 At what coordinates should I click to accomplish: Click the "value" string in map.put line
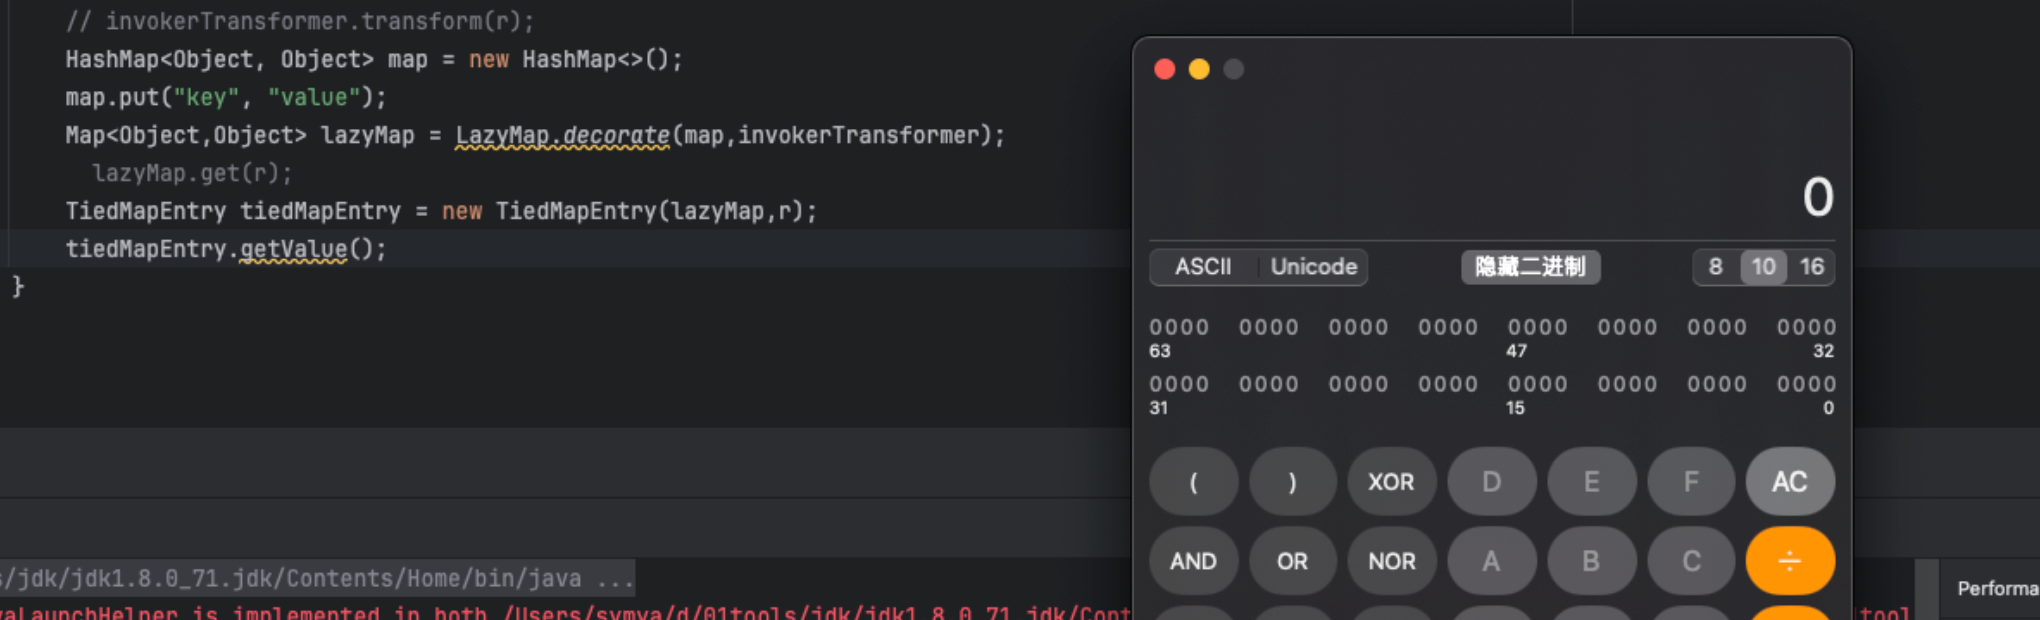pos(313,97)
